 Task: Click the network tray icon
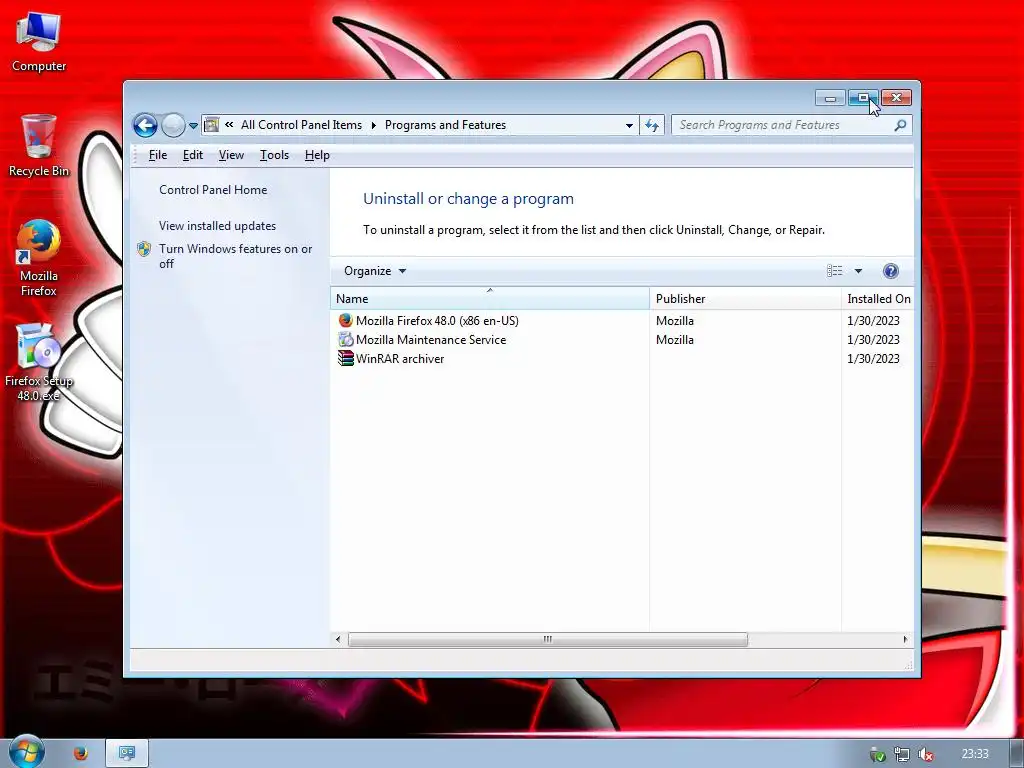coord(901,754)
